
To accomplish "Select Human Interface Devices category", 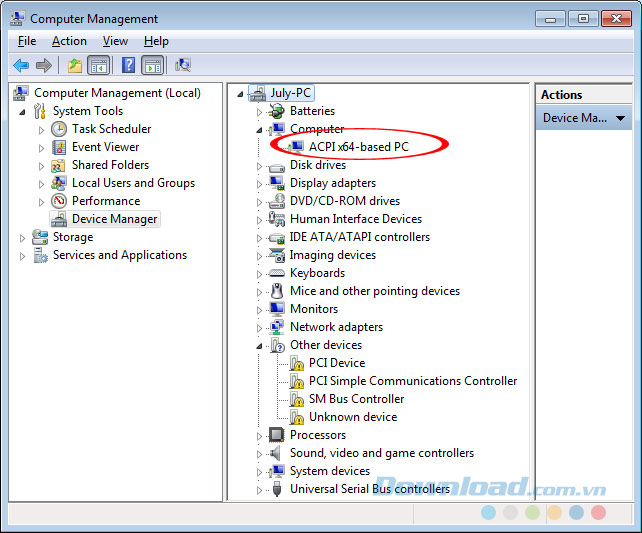I will pos(356,219).
